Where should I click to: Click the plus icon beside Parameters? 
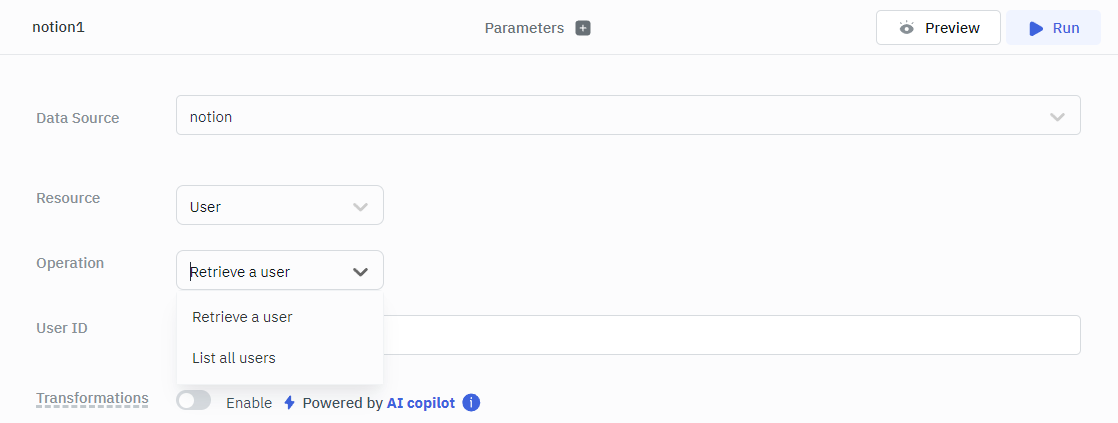(x=583, y=28)
